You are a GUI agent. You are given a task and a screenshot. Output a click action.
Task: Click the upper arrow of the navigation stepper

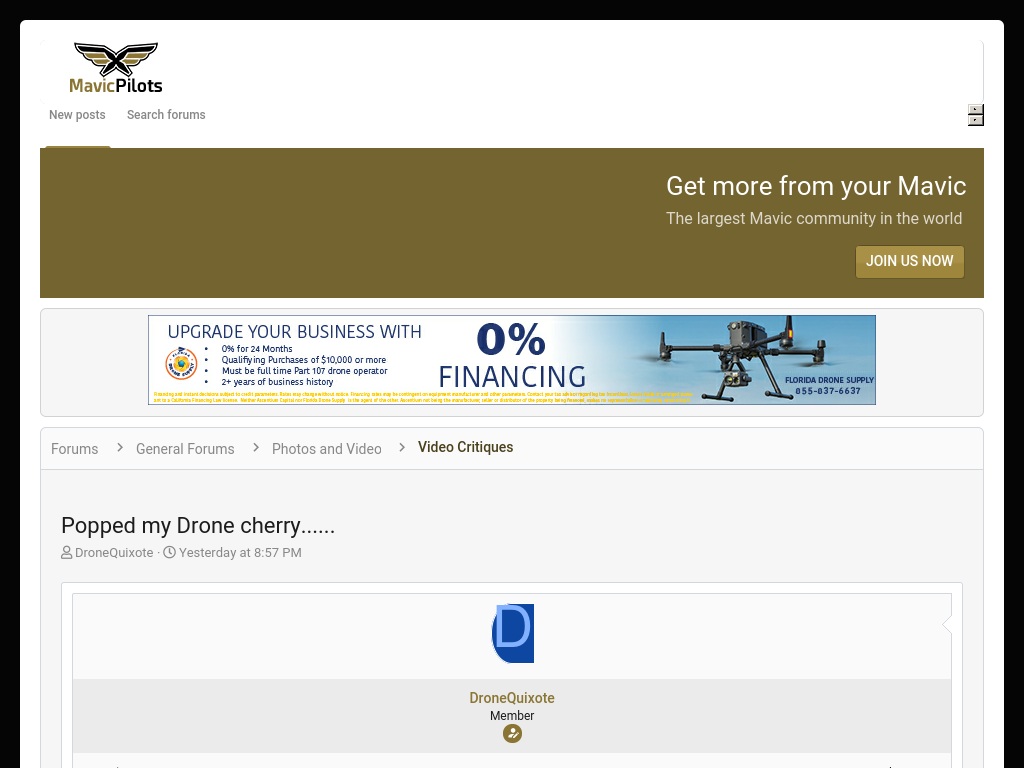click(976, 110)
